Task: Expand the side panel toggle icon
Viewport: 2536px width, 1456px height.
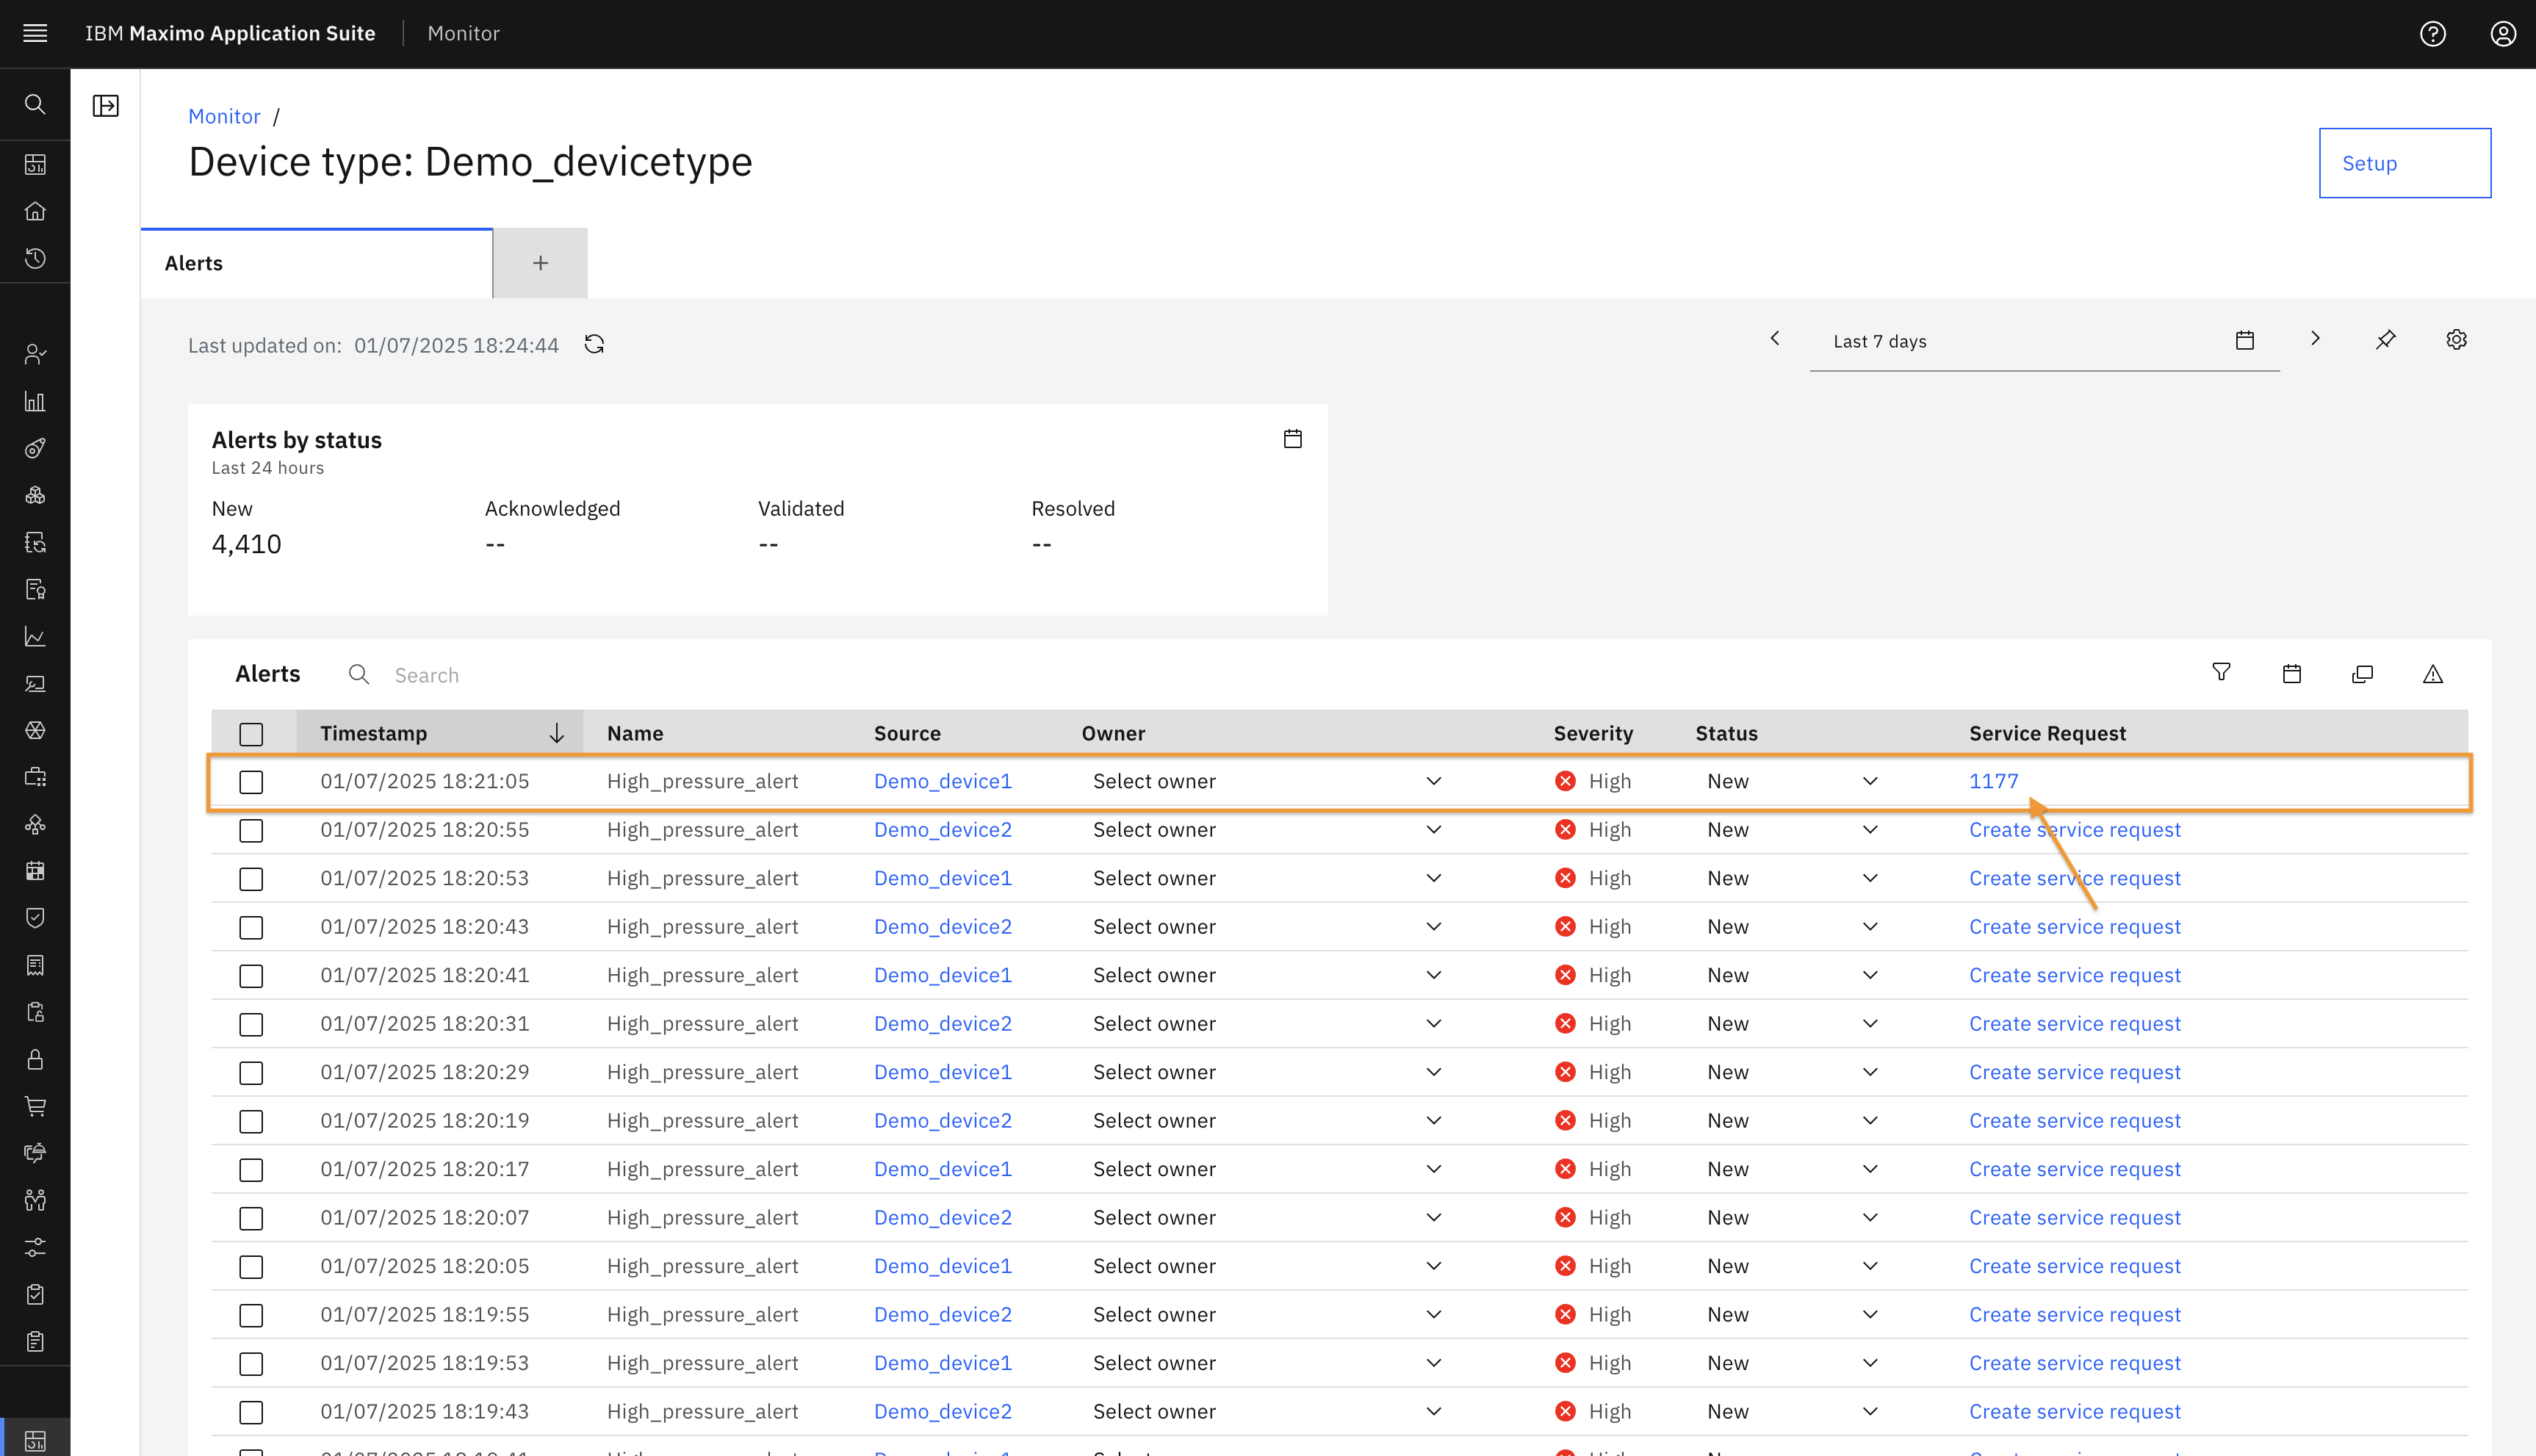Action: (x=106, y=105)
